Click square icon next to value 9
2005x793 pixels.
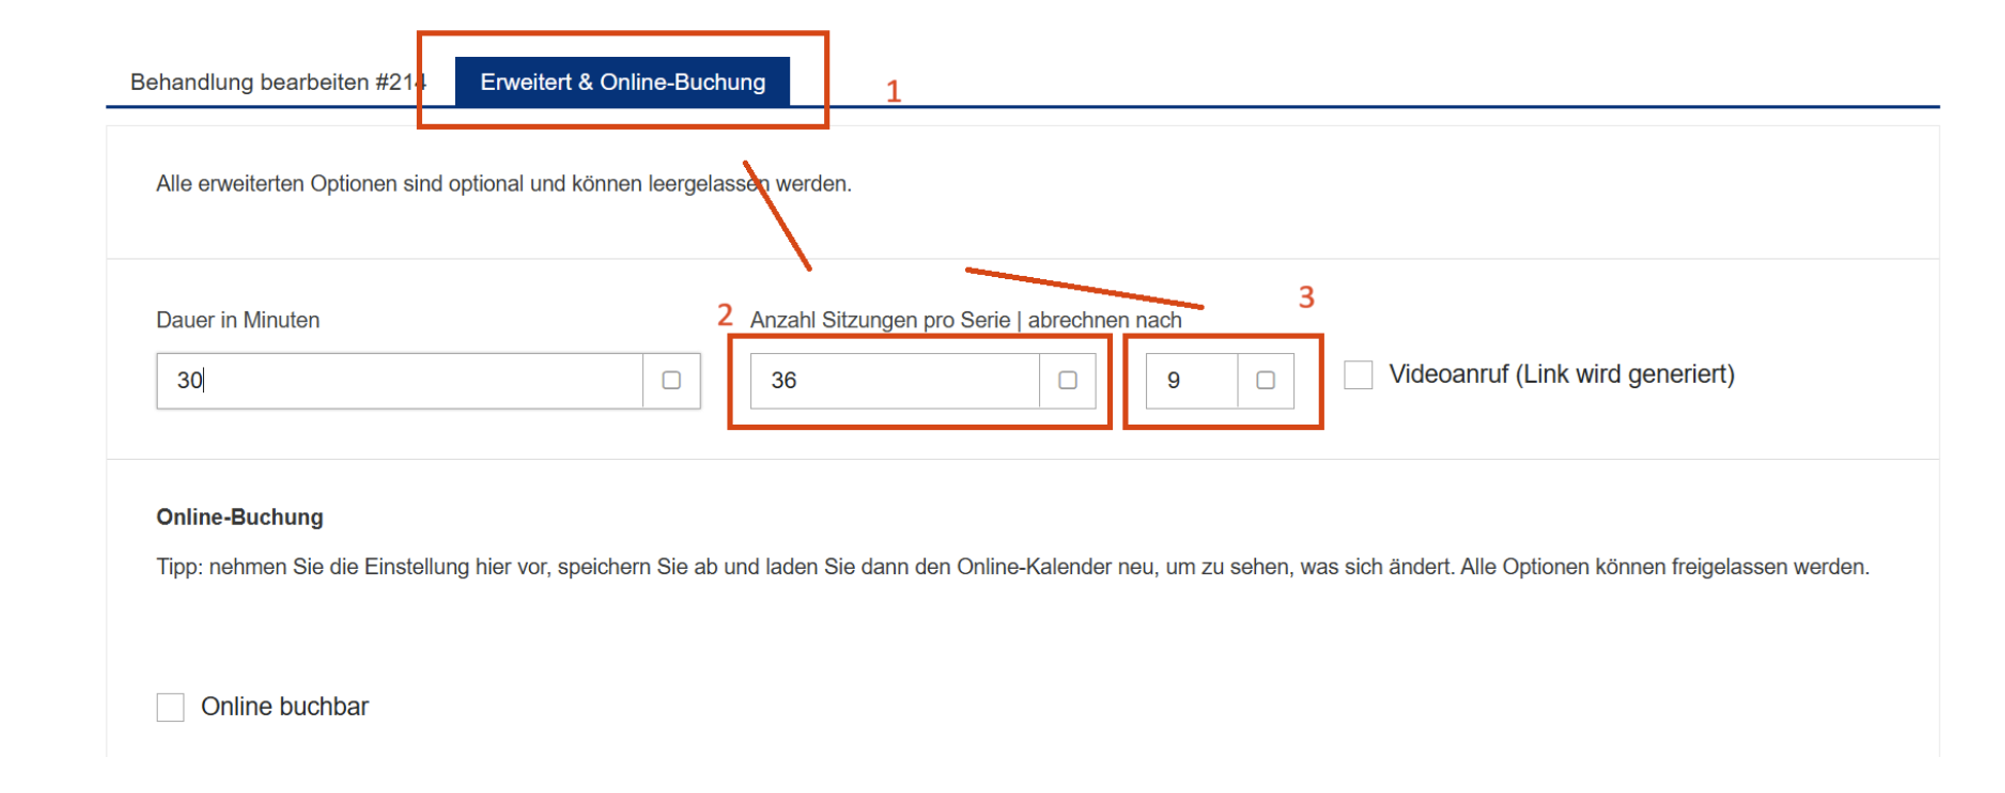coord(1265,380)
